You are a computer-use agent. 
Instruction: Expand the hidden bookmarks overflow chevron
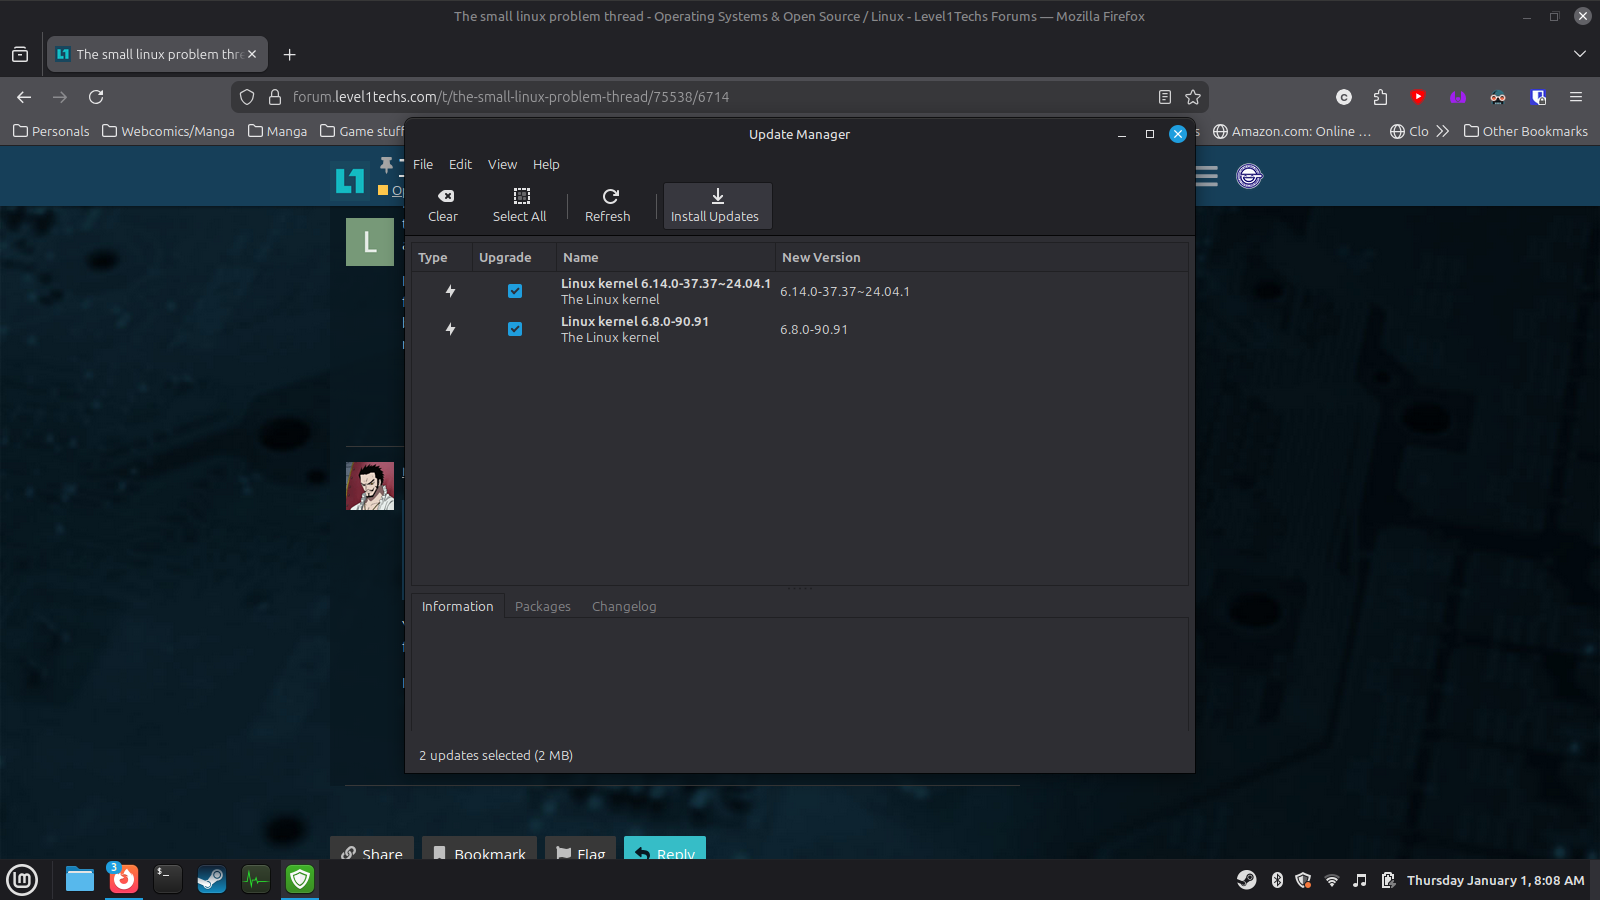pyautogui.click(x=1442, y=131)
